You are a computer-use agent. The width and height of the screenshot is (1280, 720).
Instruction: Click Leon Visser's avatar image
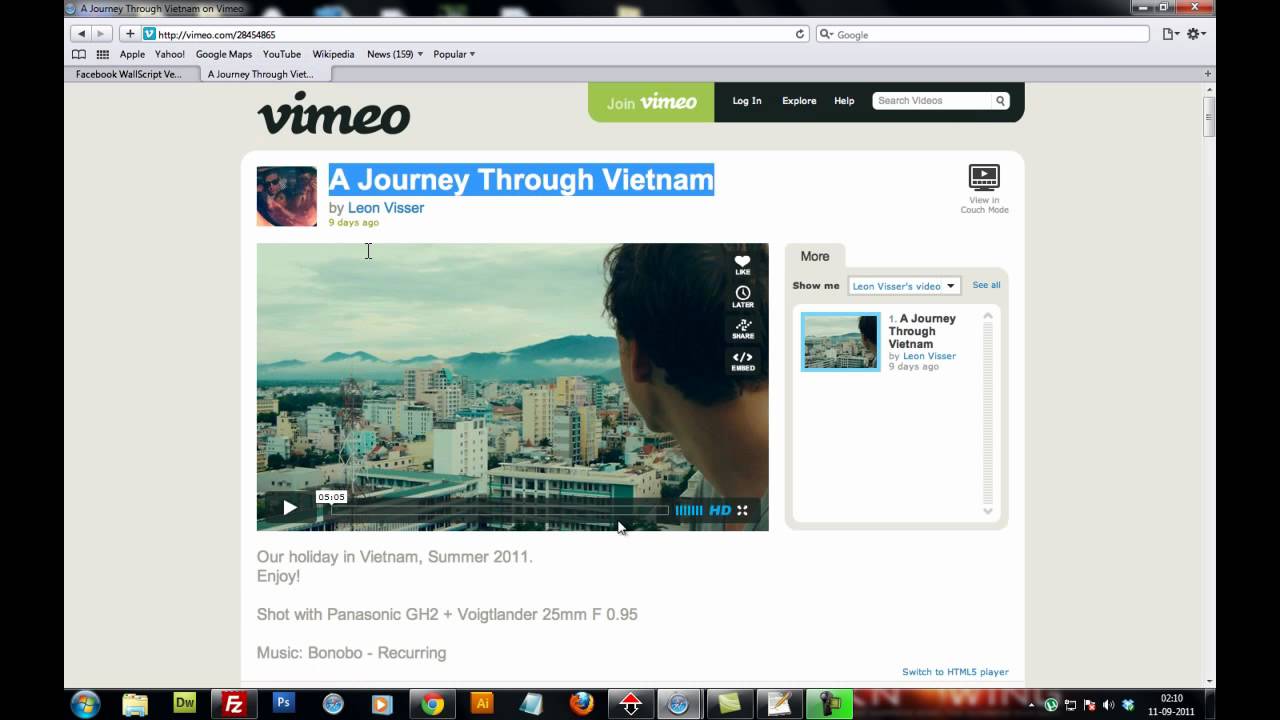point(287,196)
